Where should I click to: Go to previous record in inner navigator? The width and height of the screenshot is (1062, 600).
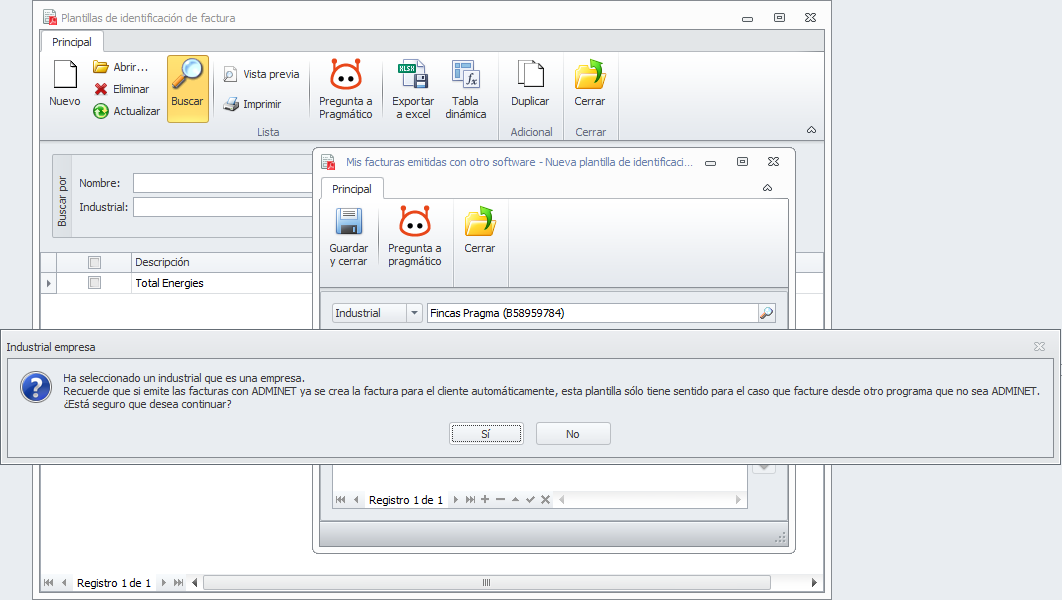pyautogui.click(x=356, y=500)
